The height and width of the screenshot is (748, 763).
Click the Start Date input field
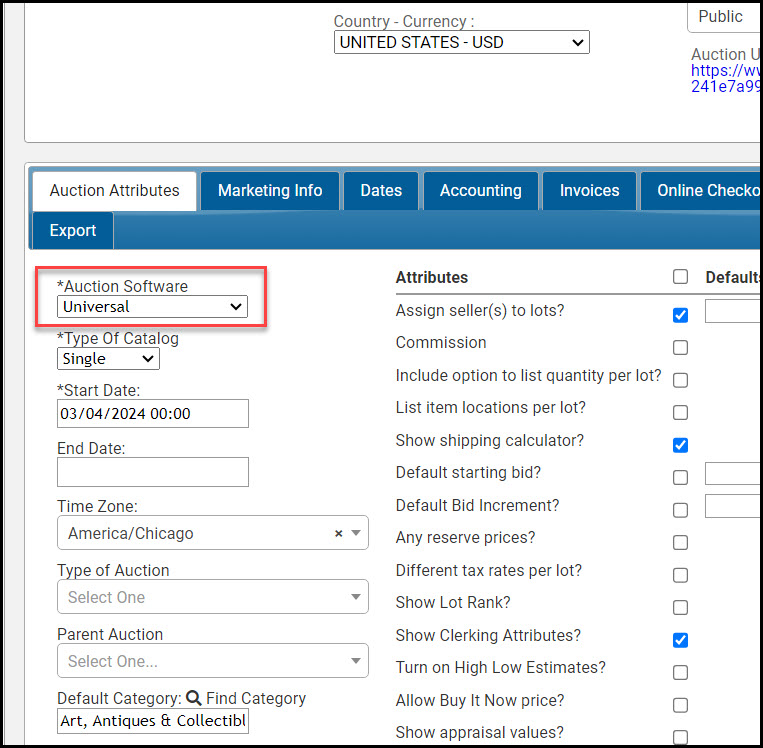[152, 414]
